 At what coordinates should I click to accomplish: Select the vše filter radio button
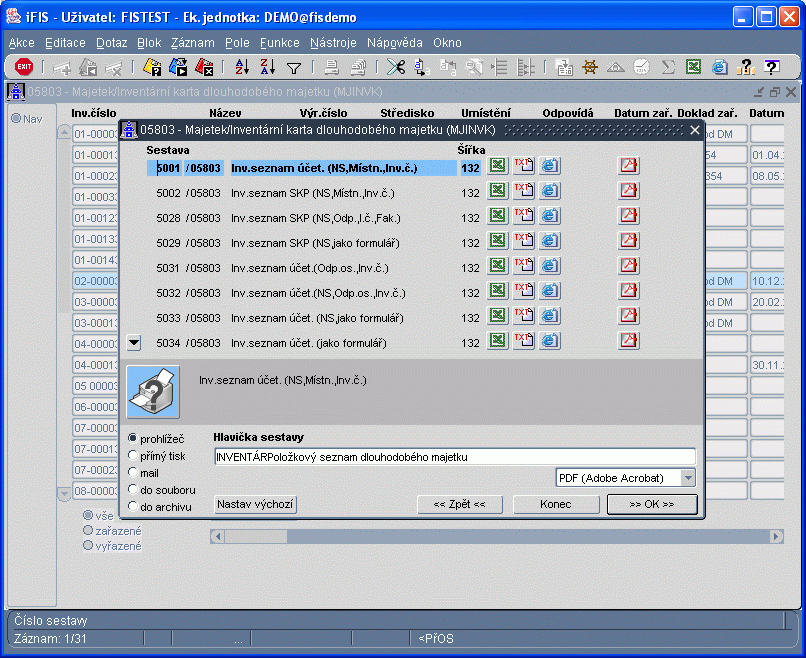point(88,515)
